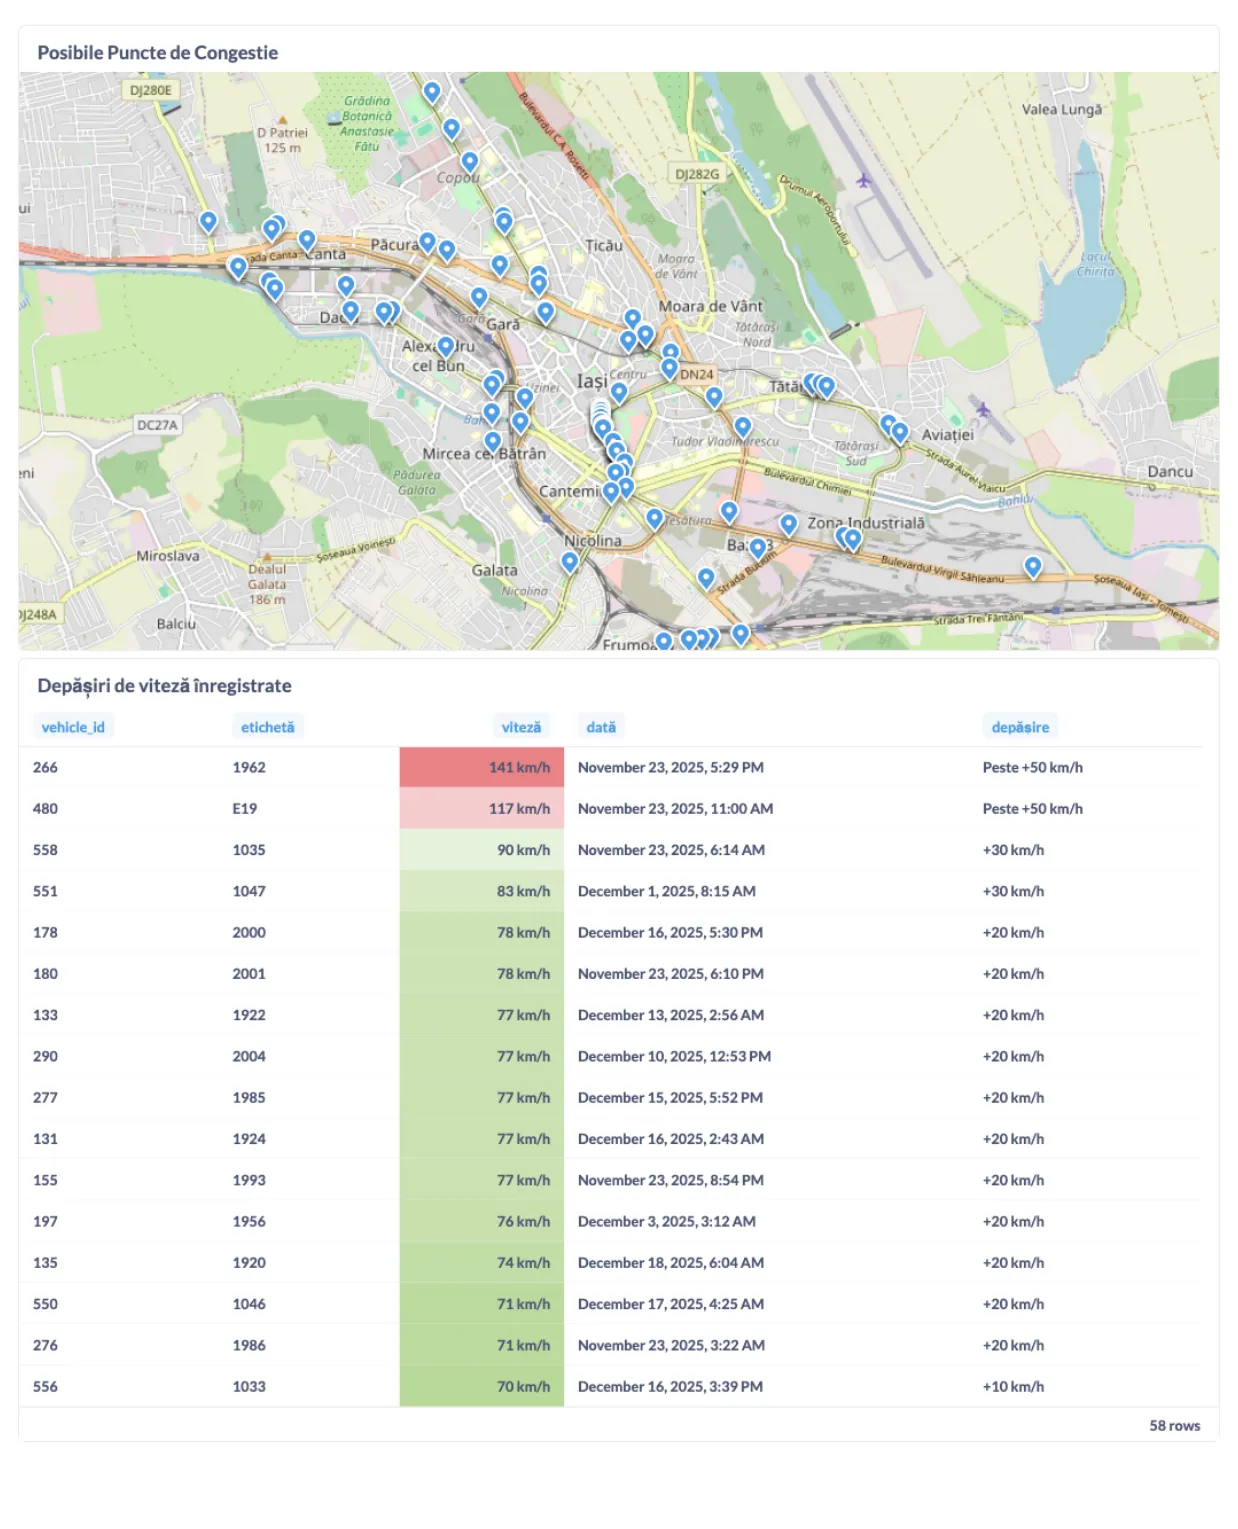
Task: Click the dată column header
Action: pos(601,727)
